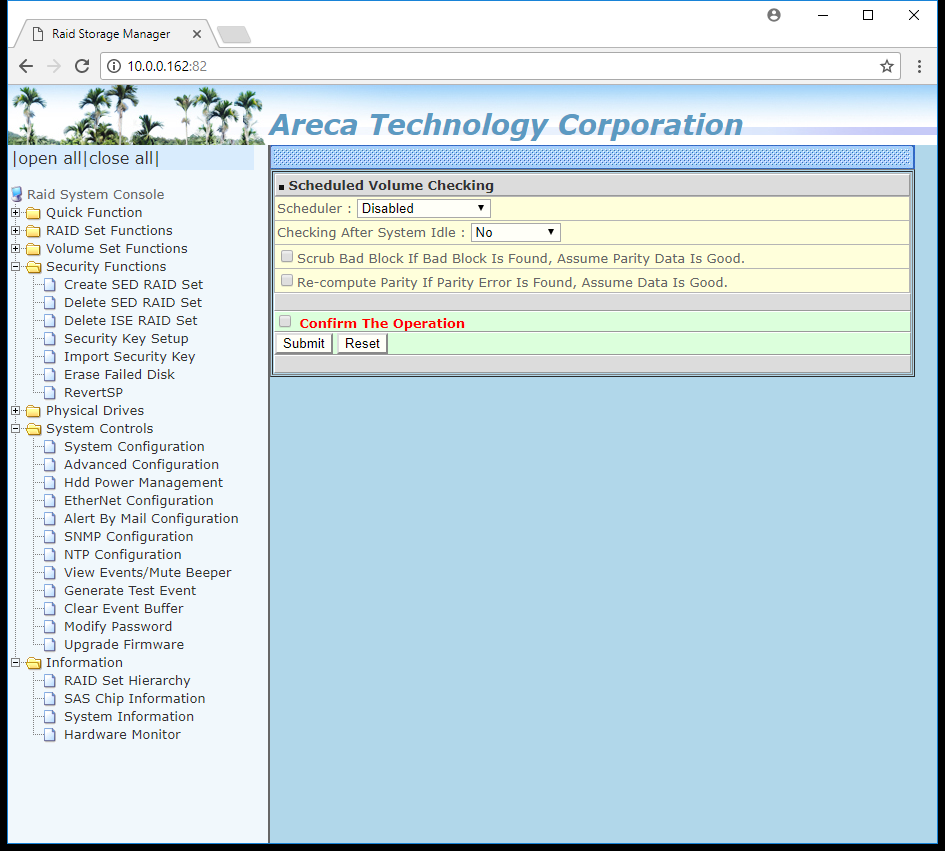Collapse the Security Functions node

[16, 267]
